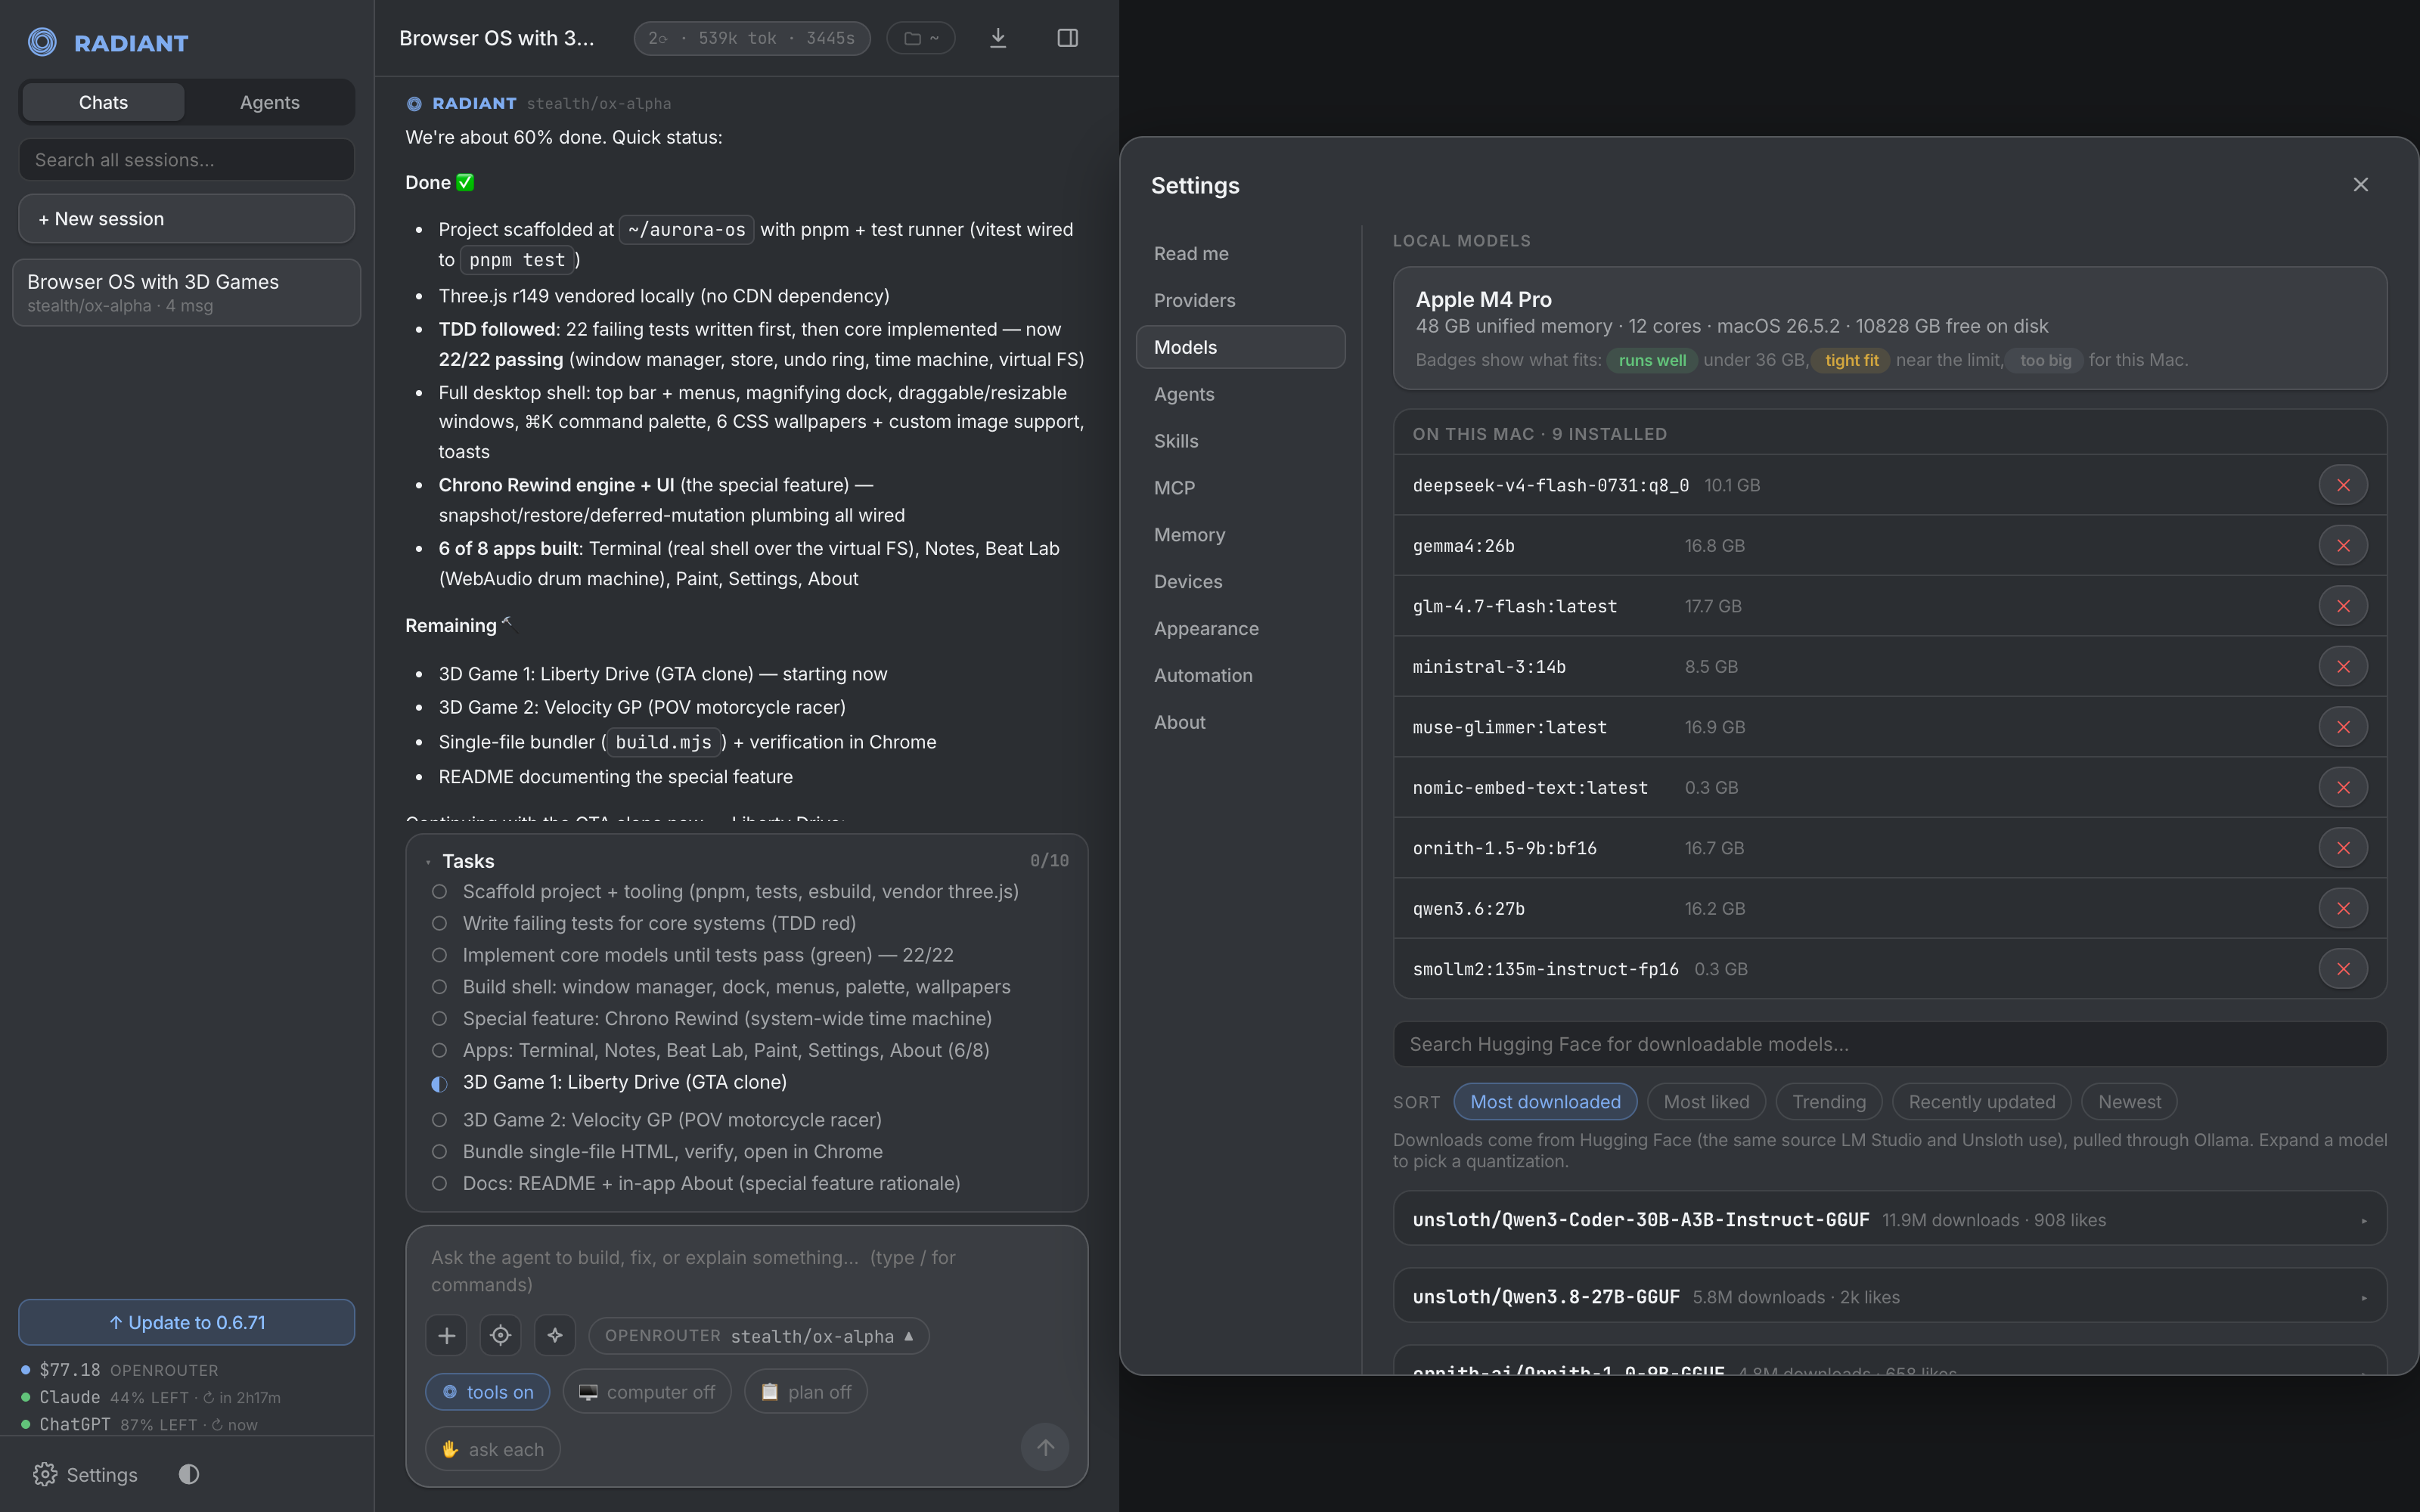Toggle tools on pill
The width and height of the screenshot is (2420, 1512).
pos(488,1392)
